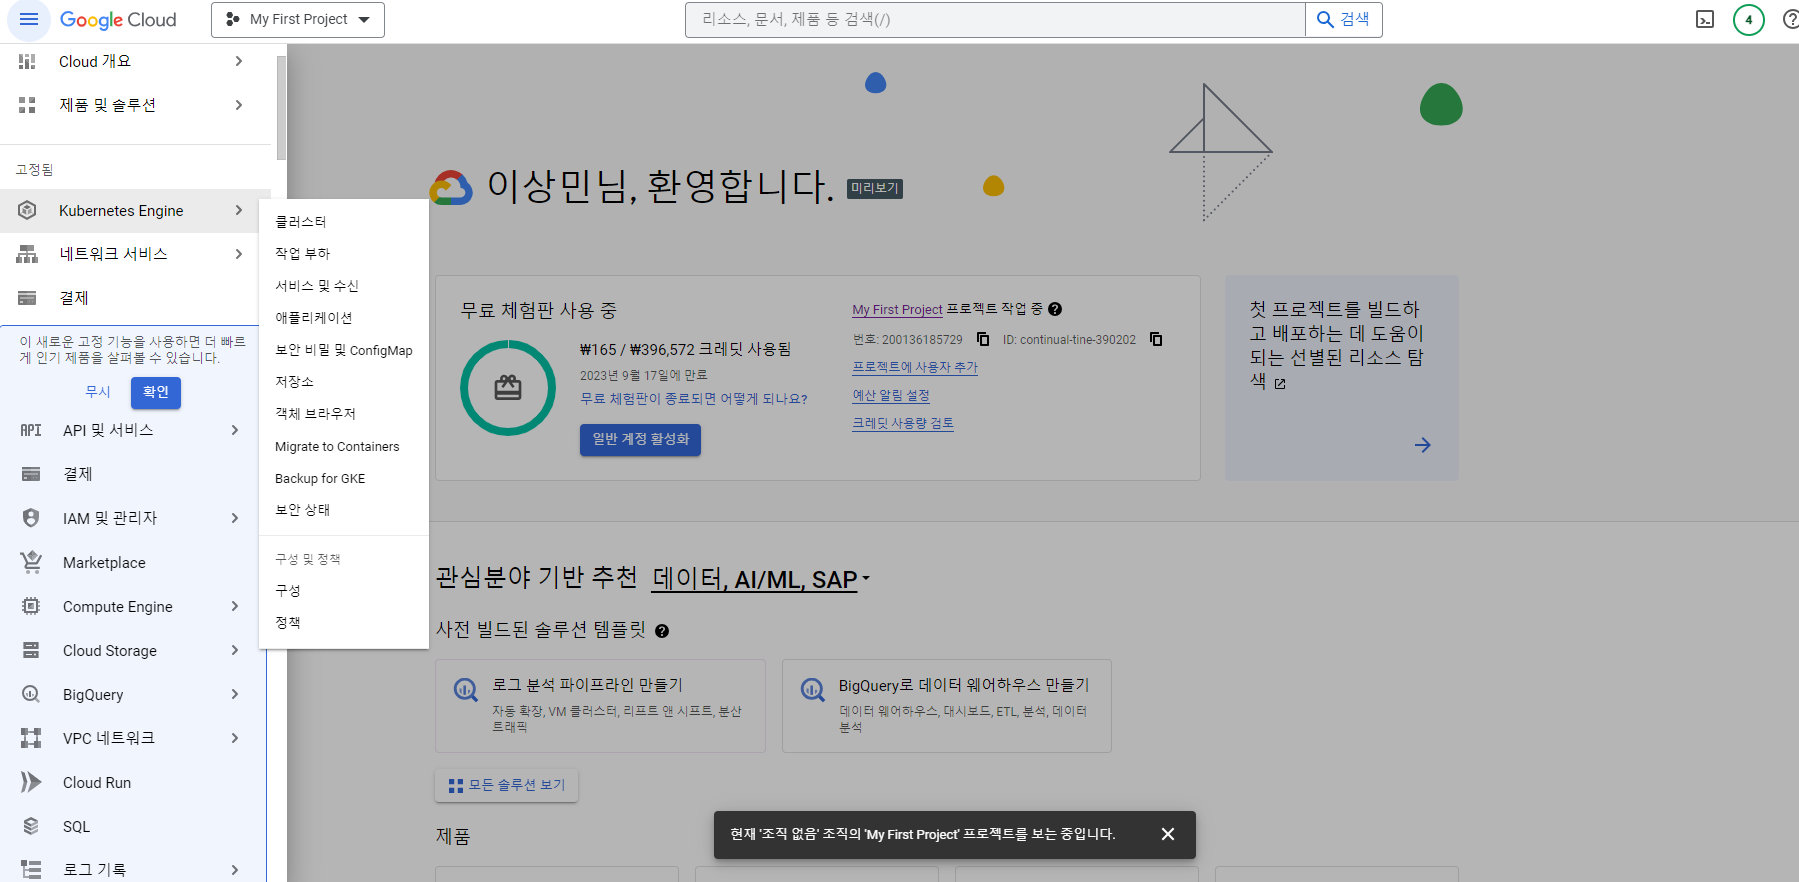The height and width of the screenshot is (882, 1799).
Task: Click the 일반 계정 활성화 button
Action: [640, 439]
